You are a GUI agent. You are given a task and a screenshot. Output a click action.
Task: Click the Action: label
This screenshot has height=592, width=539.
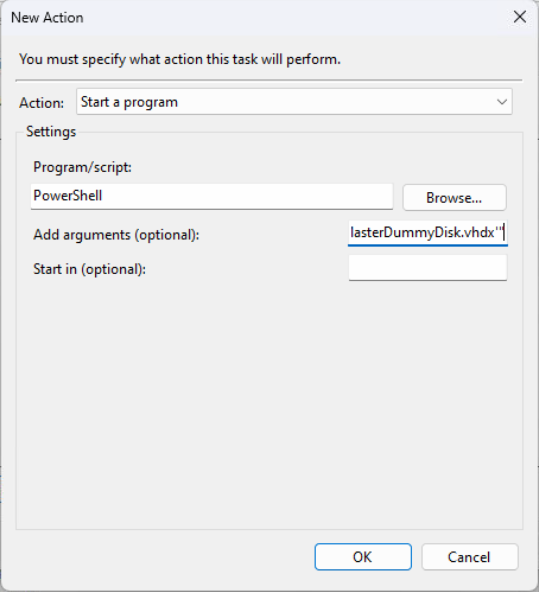[x=42, y=103]
